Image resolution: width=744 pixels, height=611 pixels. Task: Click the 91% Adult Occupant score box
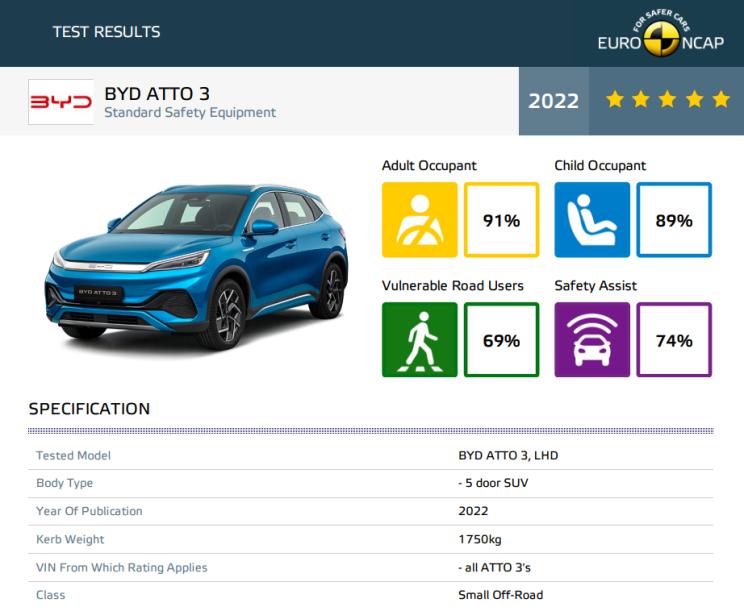pos(502,220)
